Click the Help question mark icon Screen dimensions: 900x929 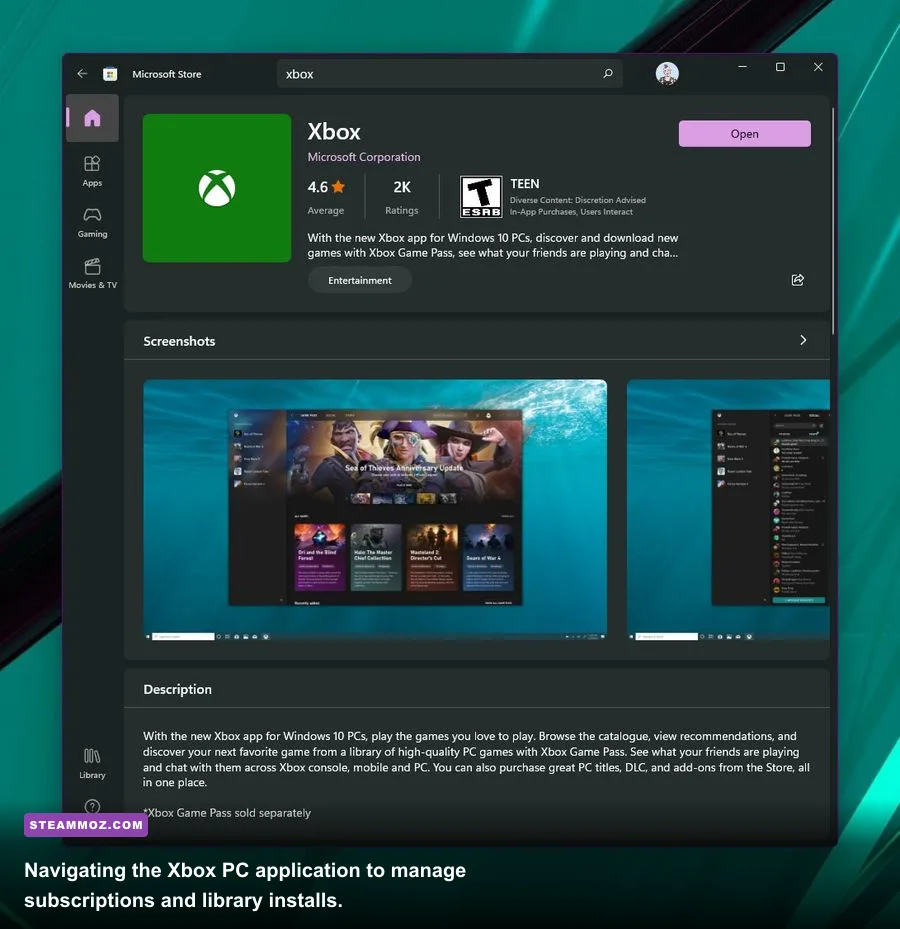[x=92, y=806]
